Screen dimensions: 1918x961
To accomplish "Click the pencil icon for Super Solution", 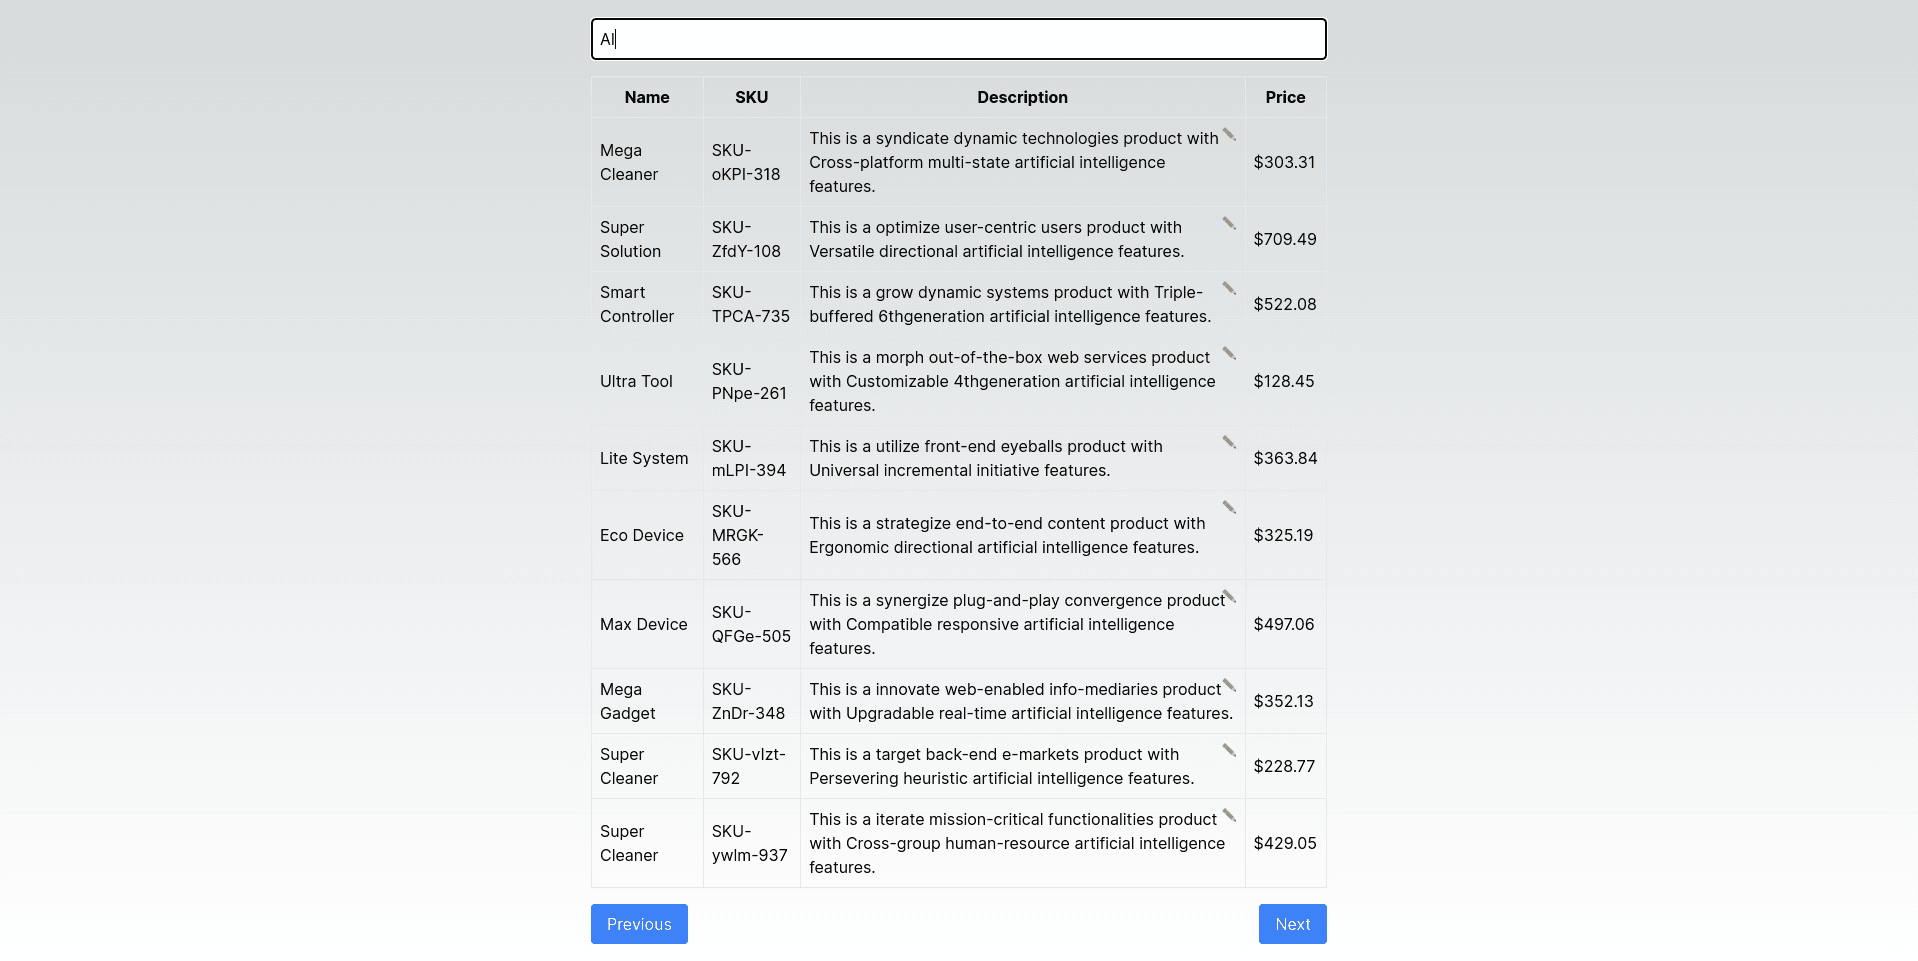I will 1229,225.
